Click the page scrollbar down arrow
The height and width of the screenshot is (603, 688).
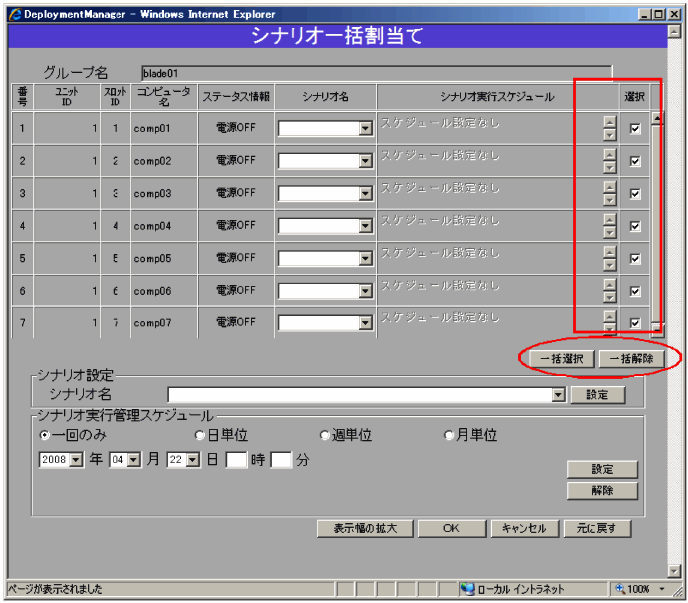click(674, 571)
